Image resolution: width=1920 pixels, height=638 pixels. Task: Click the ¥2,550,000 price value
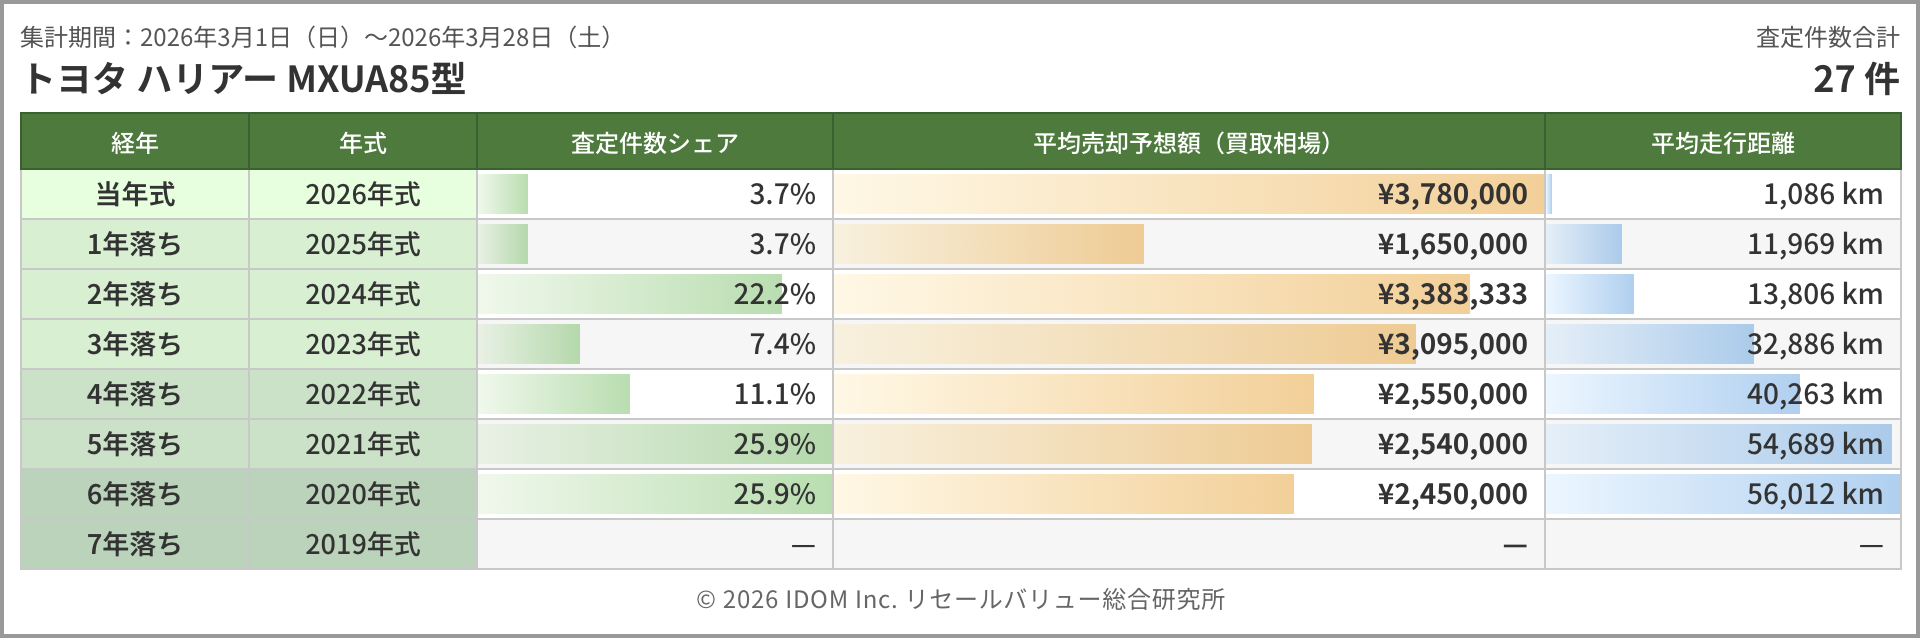click(1452, 394)
